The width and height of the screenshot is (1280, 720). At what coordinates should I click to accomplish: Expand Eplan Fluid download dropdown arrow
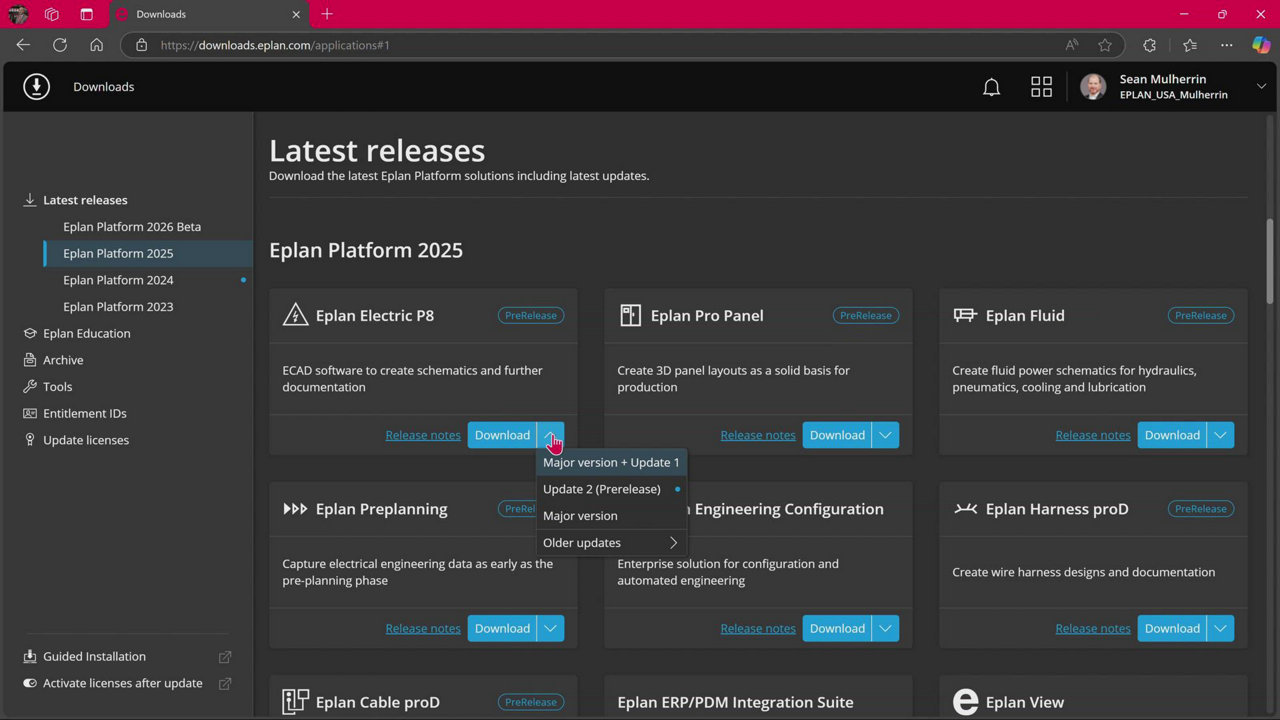[x=1220, y=435]
